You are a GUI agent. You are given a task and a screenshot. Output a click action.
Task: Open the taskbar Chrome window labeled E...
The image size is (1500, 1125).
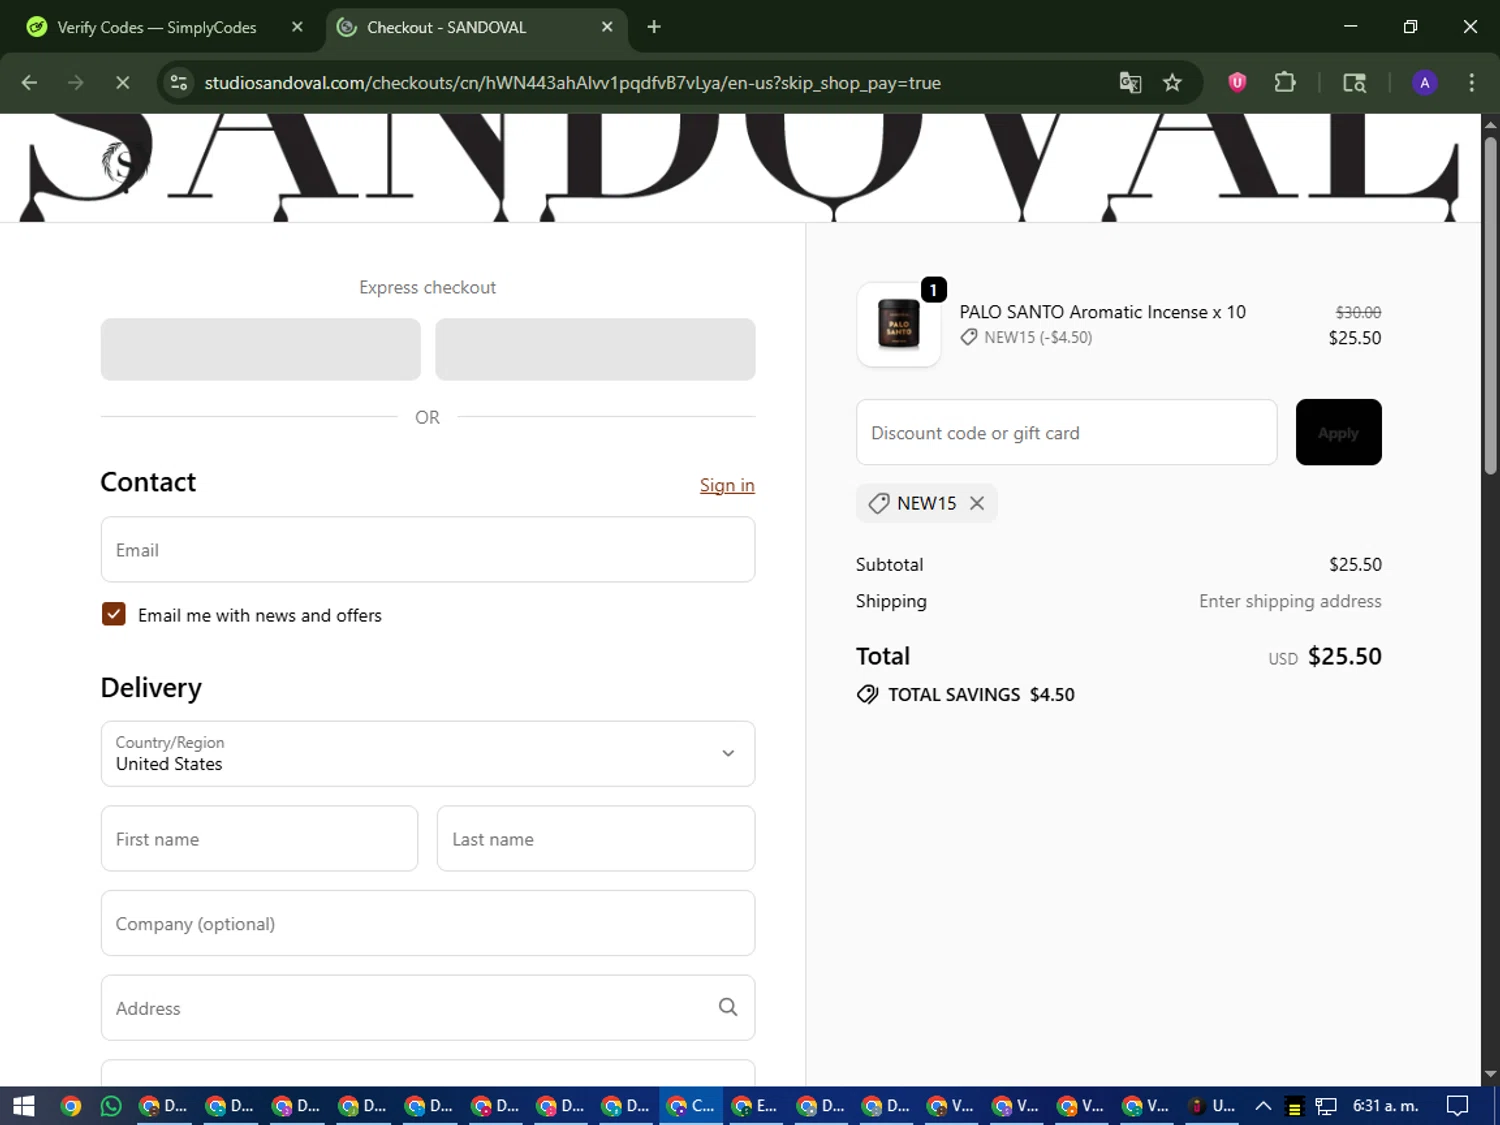pos(755,1106)
